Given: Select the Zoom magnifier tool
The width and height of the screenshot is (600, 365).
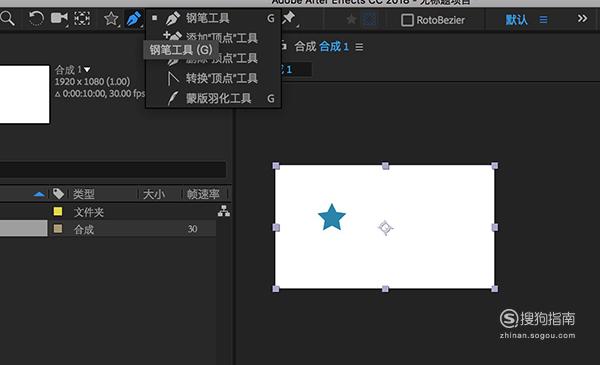Looking at the screenshot, I should tap(7, 18).
